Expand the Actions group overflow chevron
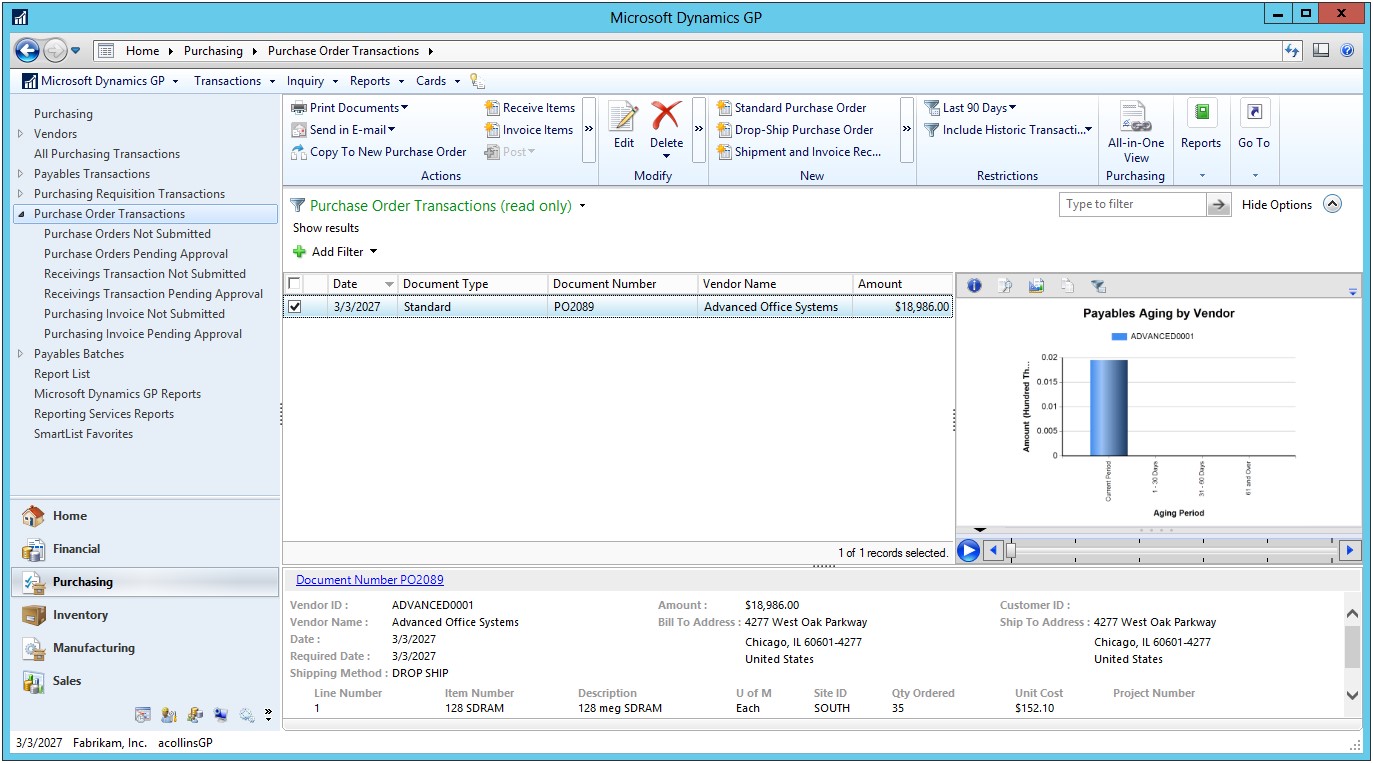Image resolution: width=1373 pixels, height=763 pixels. [588, 129]
